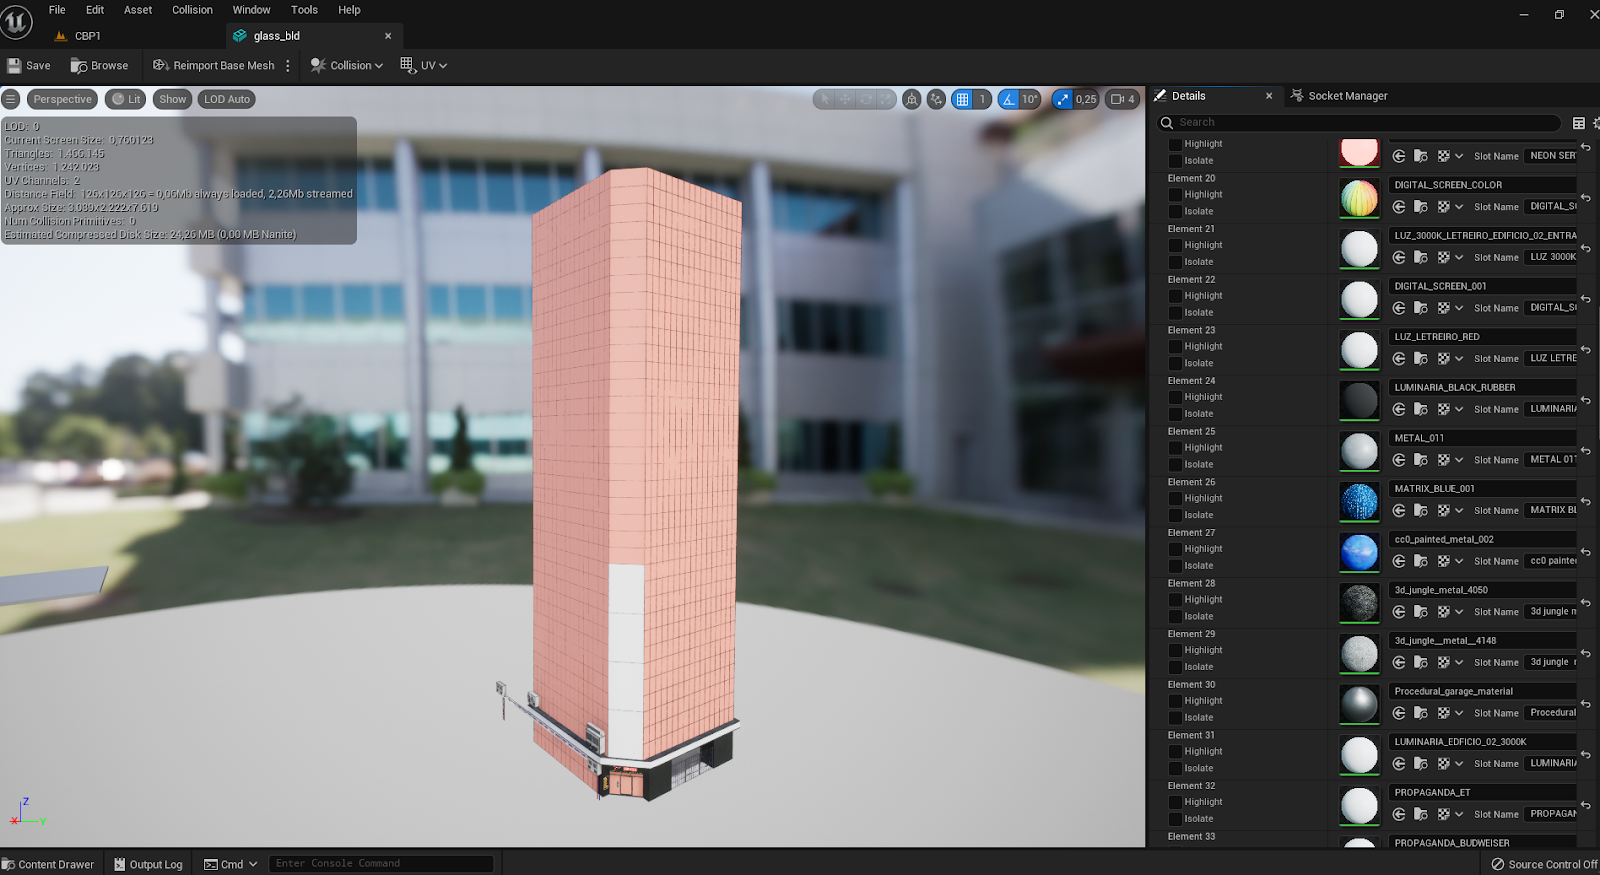The width and height of the screenshot is (1600, 875).
Task: Click the Enter Console Command field
Action: [x=381, y=863]
